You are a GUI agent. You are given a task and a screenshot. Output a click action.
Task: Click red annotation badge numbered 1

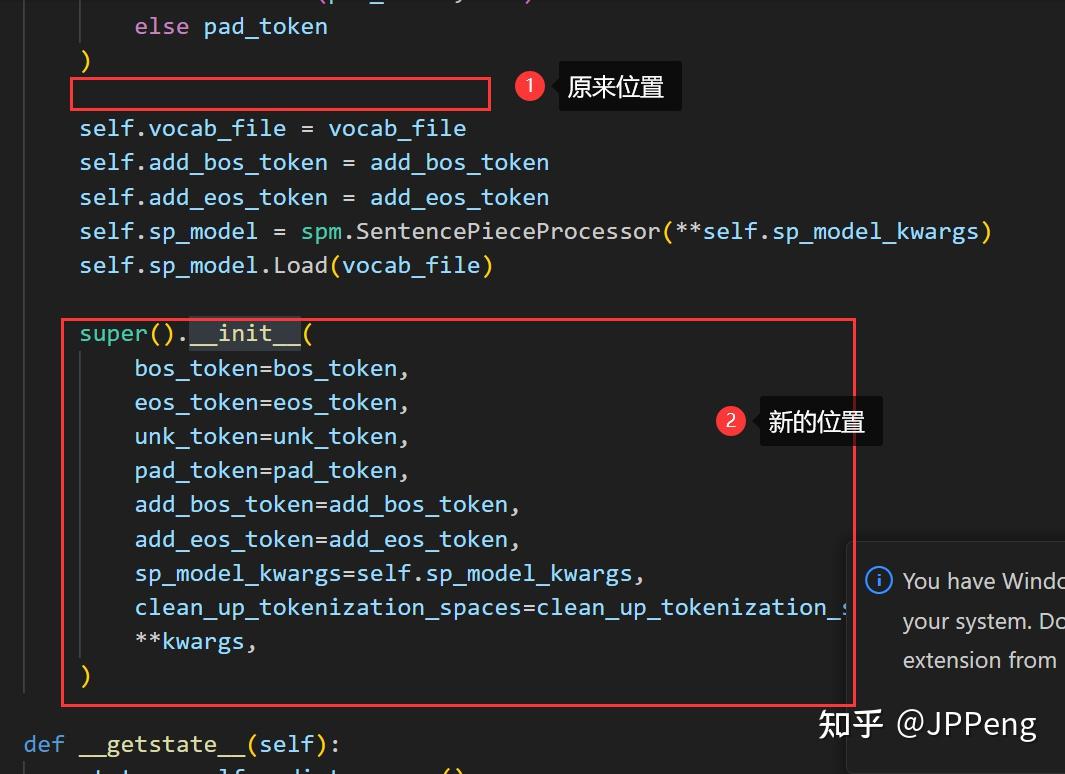tap(529, 86)
